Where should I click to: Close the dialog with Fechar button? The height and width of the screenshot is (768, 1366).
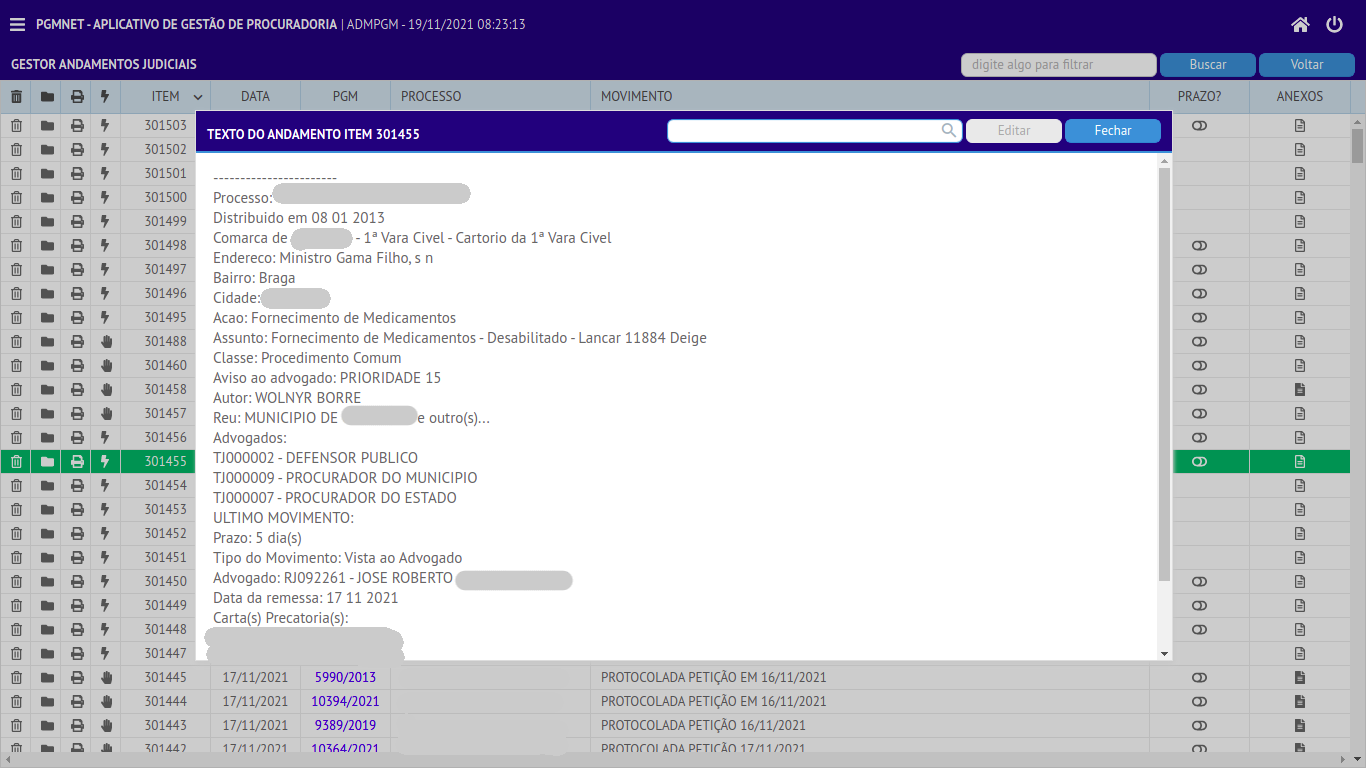[1112, 131]
